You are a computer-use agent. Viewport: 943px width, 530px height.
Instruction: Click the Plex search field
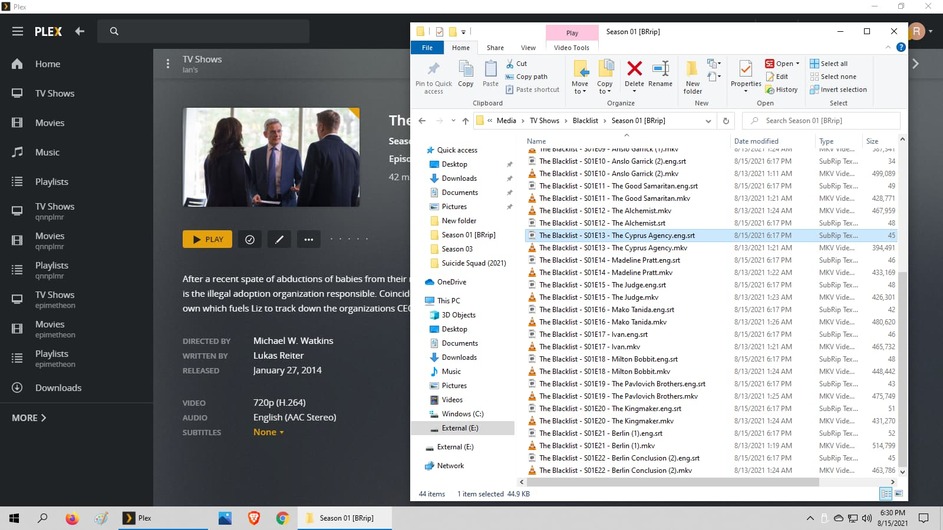click(204, 31)
